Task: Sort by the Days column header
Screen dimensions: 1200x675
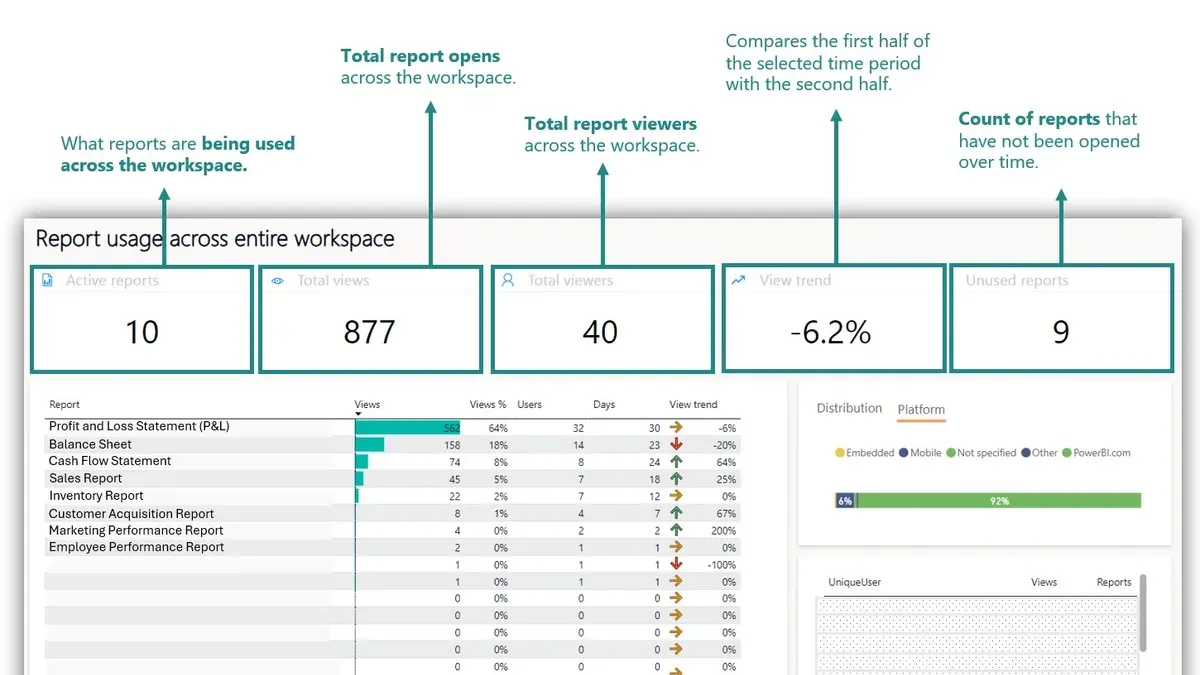Action: coord(604,404)
